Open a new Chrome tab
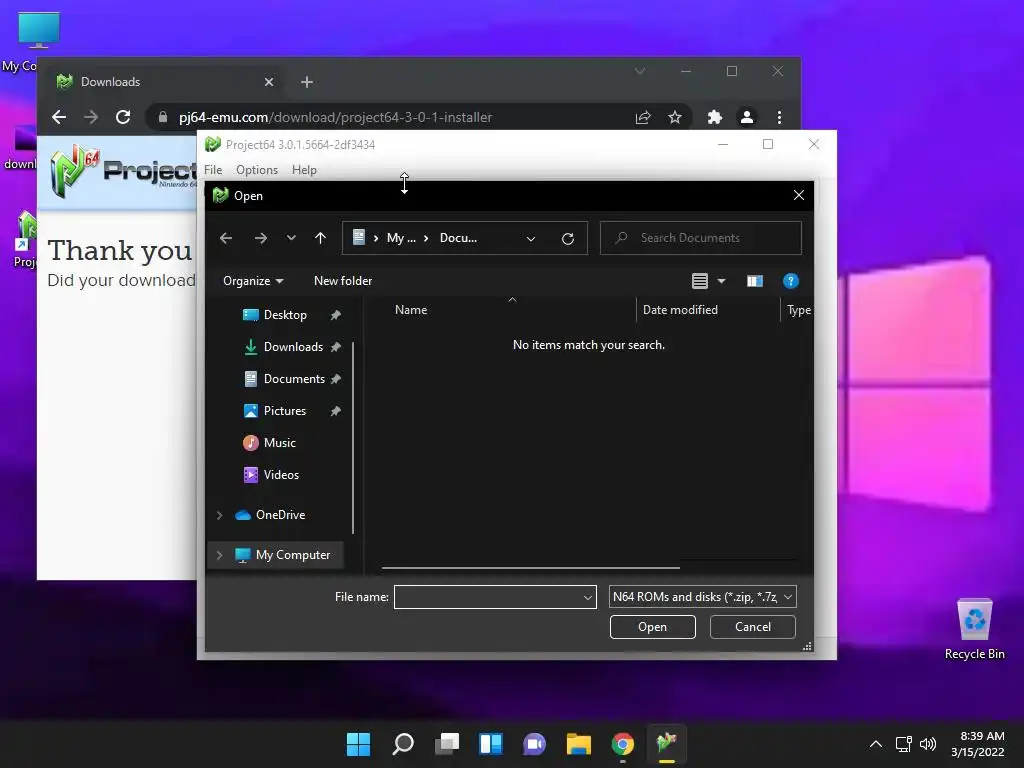Screen dimensions: 1024x768 307,82
